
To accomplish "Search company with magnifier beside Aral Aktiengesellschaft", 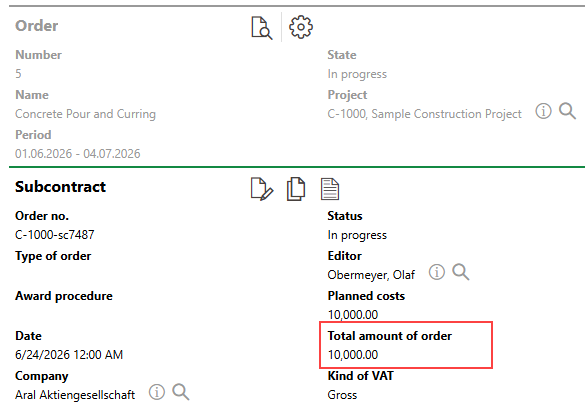I will point(181,392).
